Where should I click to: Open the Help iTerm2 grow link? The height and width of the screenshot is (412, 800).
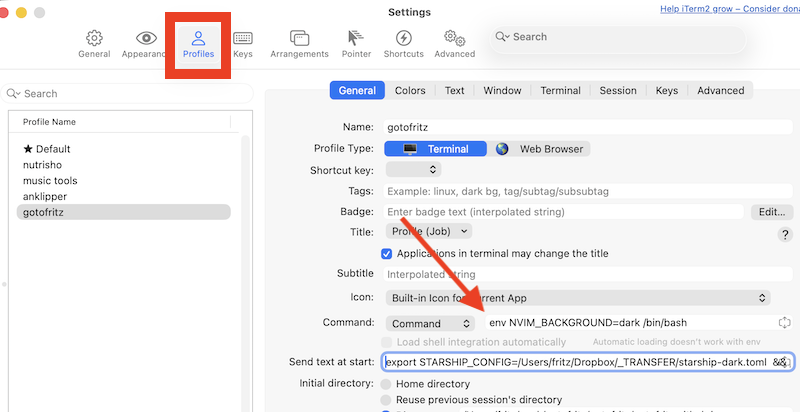[730, 9]
